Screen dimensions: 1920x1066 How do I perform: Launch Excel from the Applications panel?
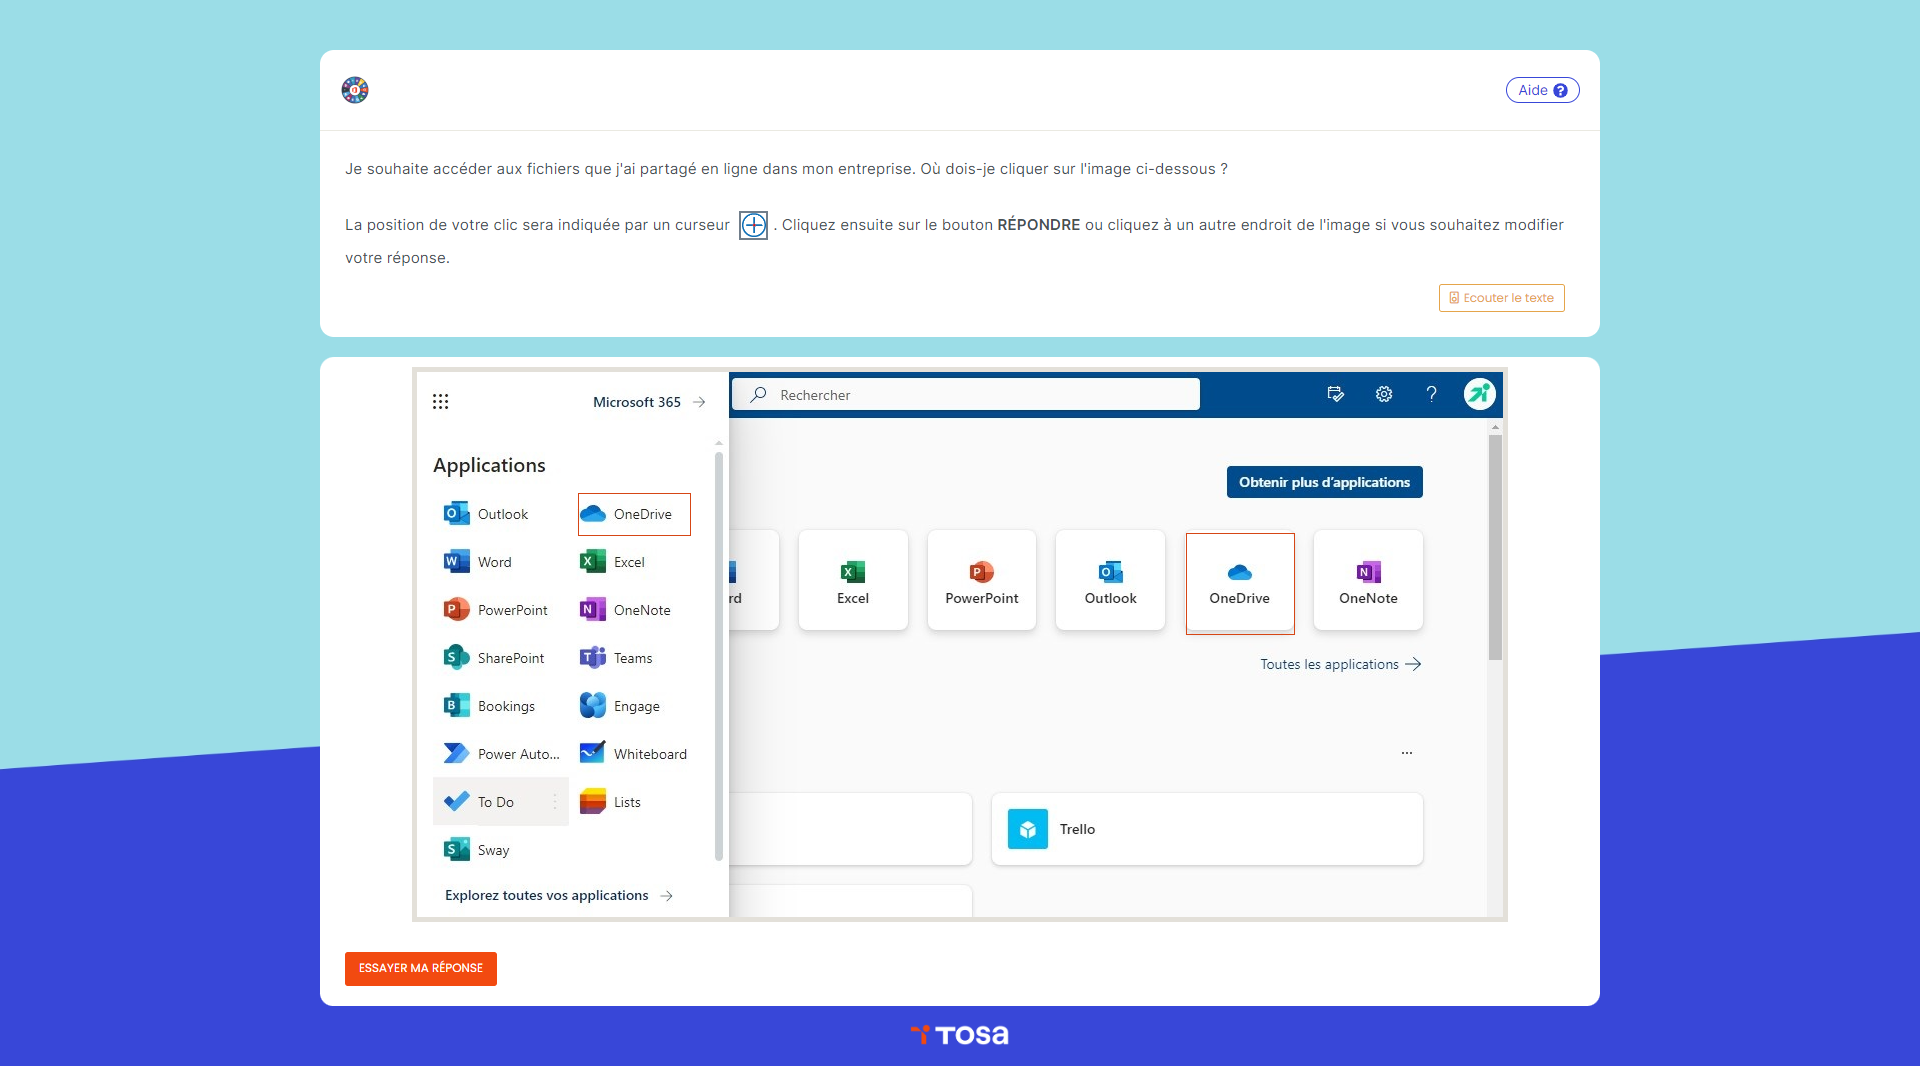tap(613, 562)
